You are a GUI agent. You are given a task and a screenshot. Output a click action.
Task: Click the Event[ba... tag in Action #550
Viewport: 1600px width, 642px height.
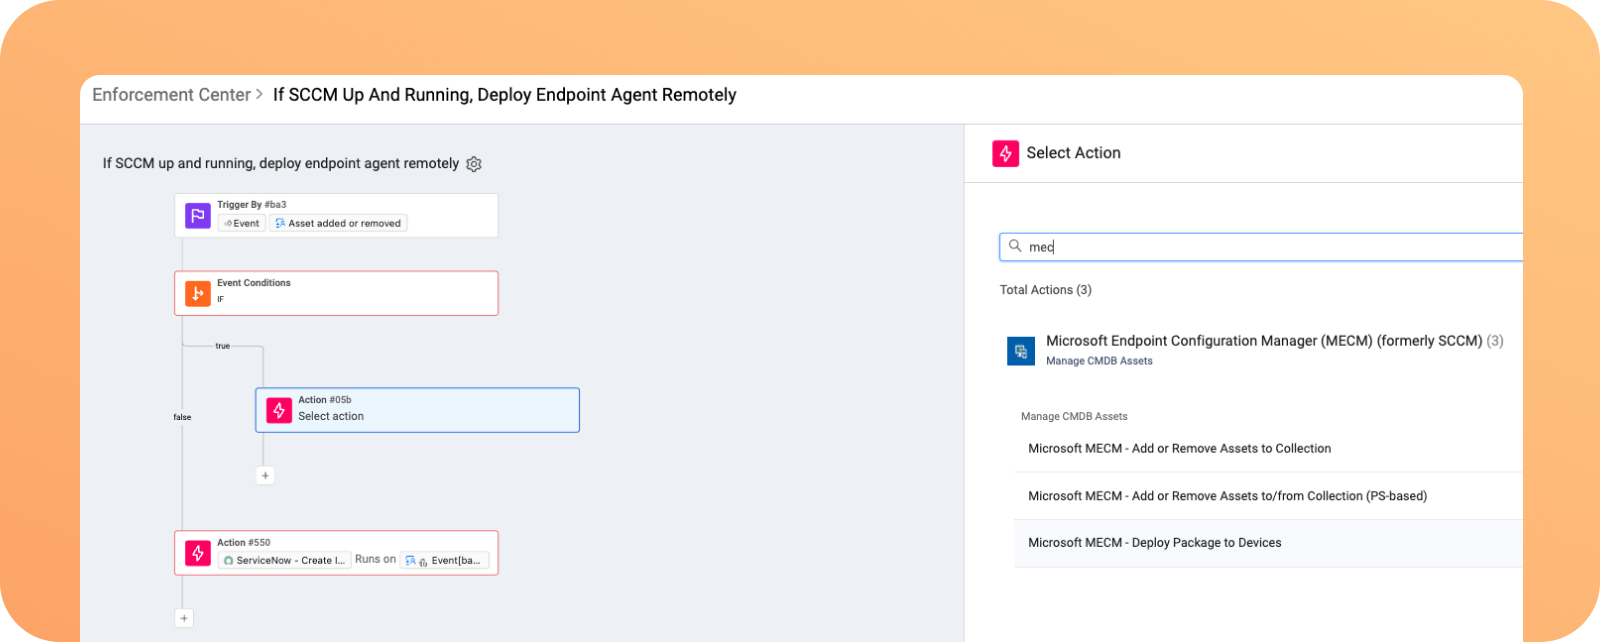pyautogui.click(x=445, y=560)
